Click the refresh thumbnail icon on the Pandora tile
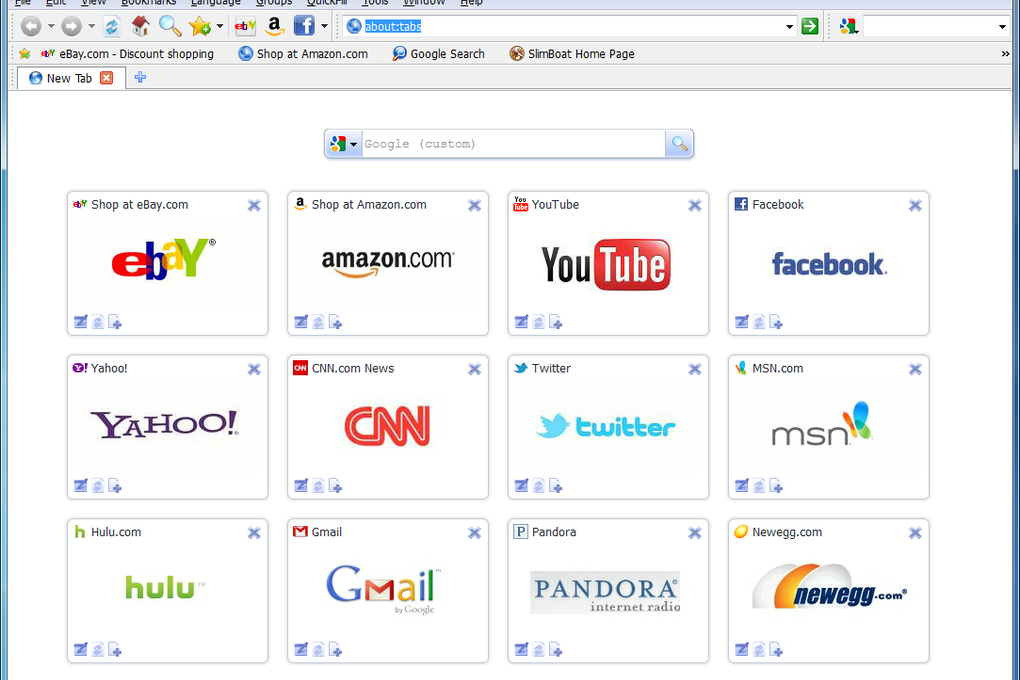The image size is (1020, 680). point(538,650)
